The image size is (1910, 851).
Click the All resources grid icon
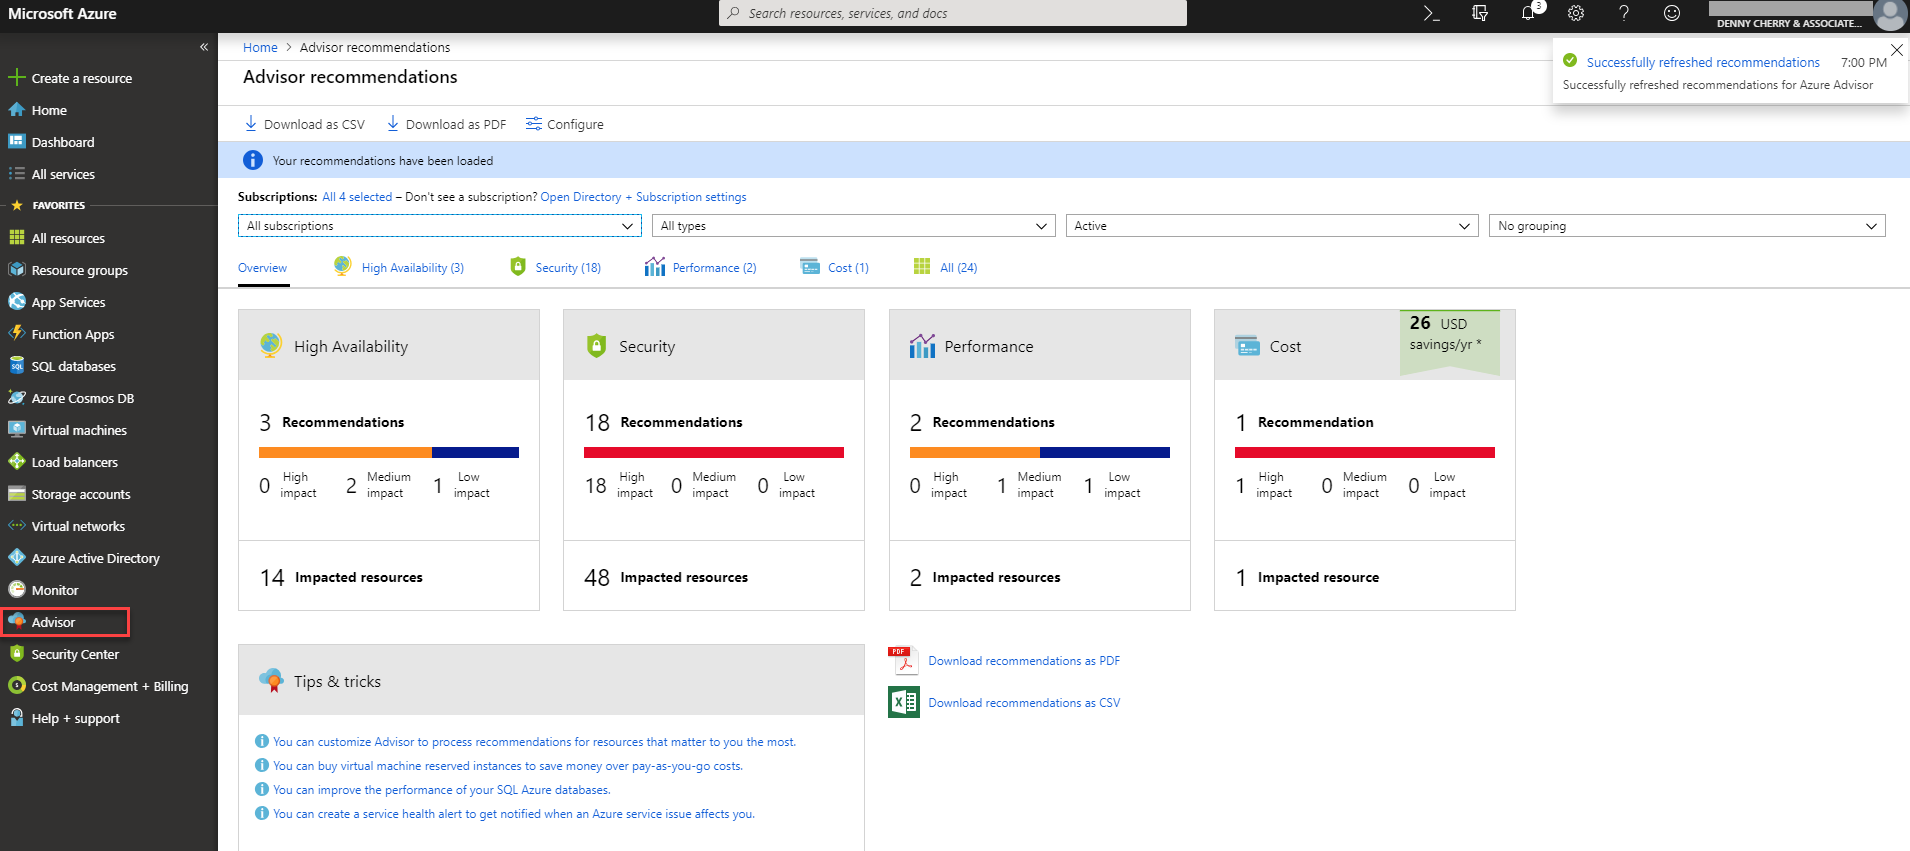point(17,238)
